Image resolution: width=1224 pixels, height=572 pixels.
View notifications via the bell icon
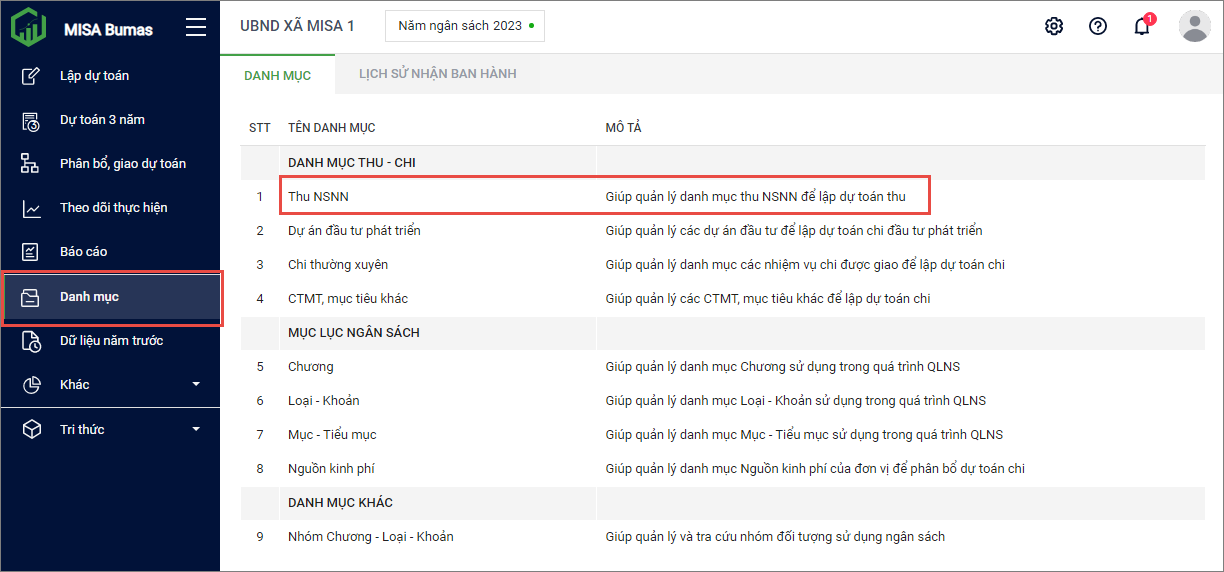click(1142, 26)
